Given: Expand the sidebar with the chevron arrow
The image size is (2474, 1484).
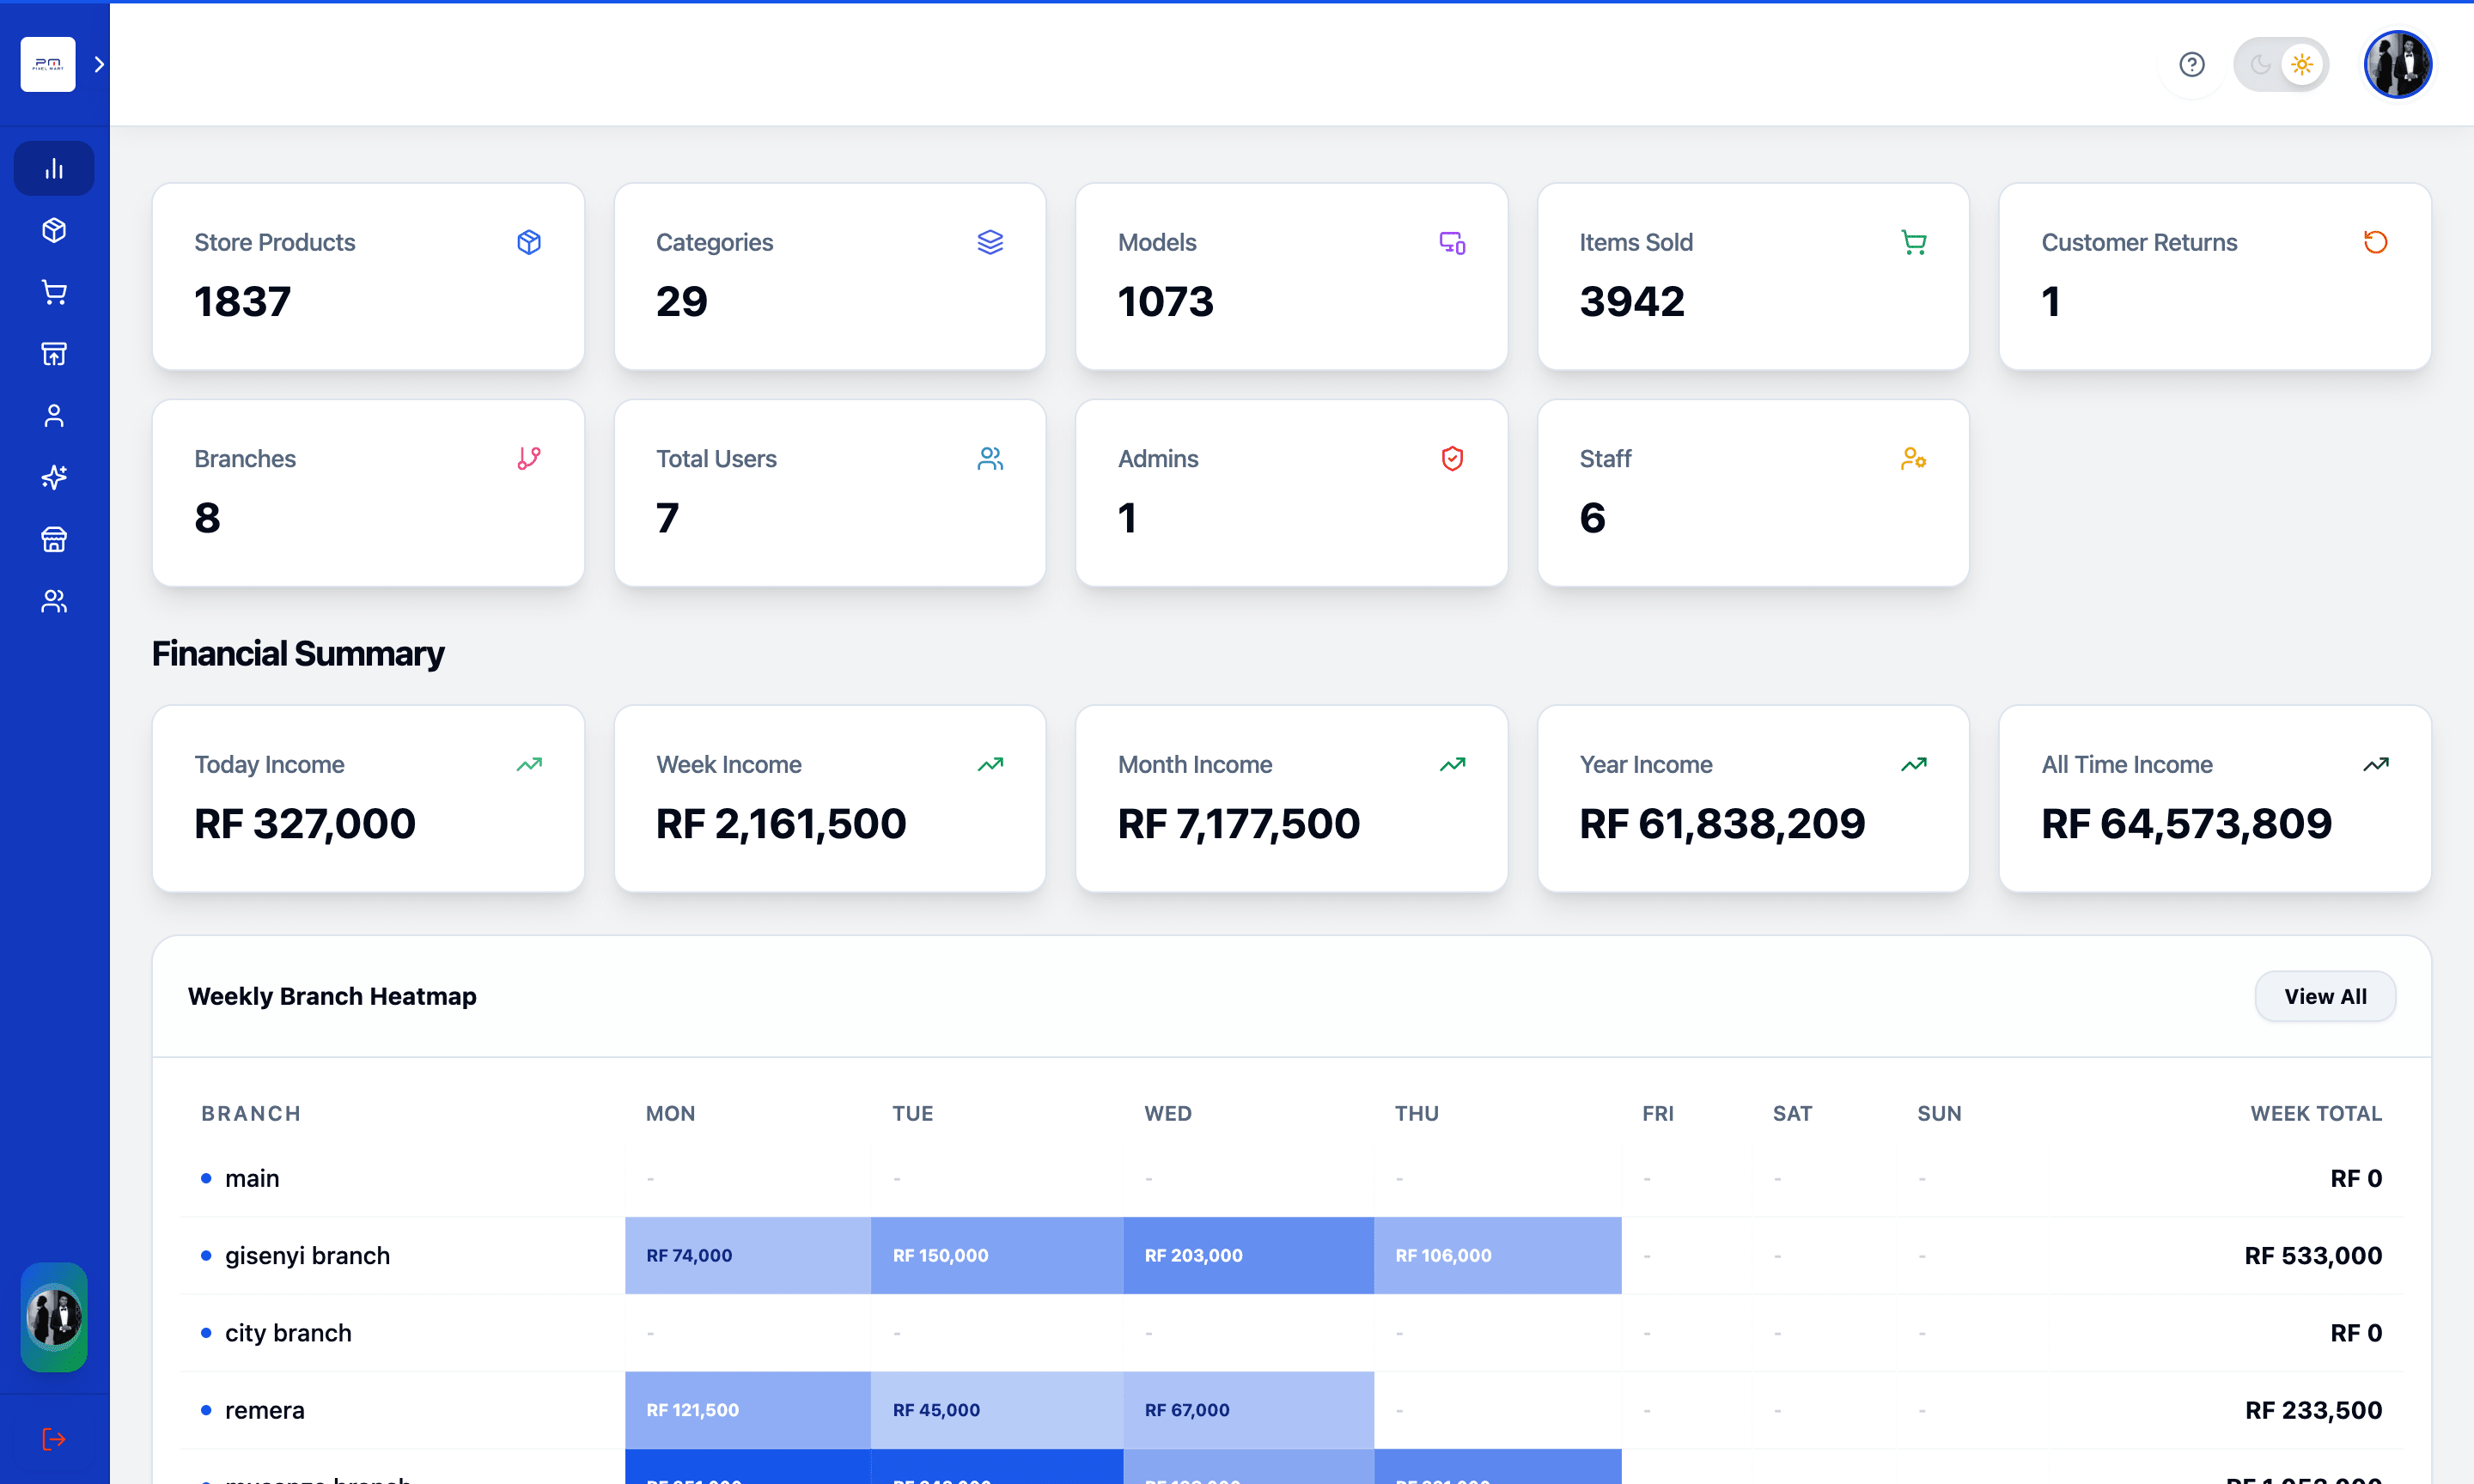Looking at the screenshot, I should point(98,64).
